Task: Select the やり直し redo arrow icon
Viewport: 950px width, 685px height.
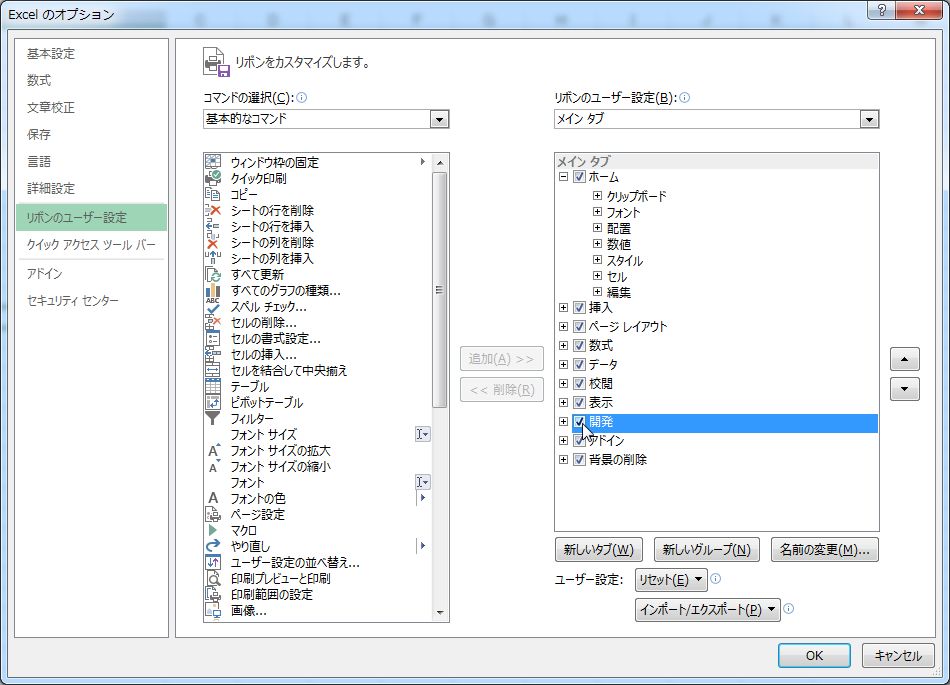Action: 213,546
